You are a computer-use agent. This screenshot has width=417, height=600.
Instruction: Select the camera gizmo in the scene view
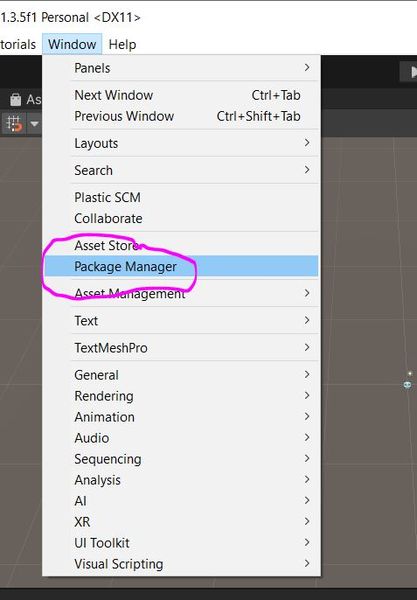click(x=408, y=385)
